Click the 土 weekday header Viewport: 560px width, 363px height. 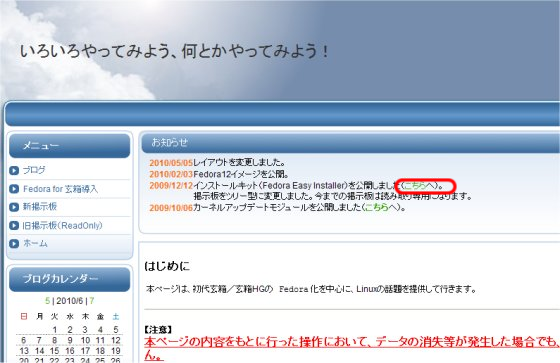116,317
